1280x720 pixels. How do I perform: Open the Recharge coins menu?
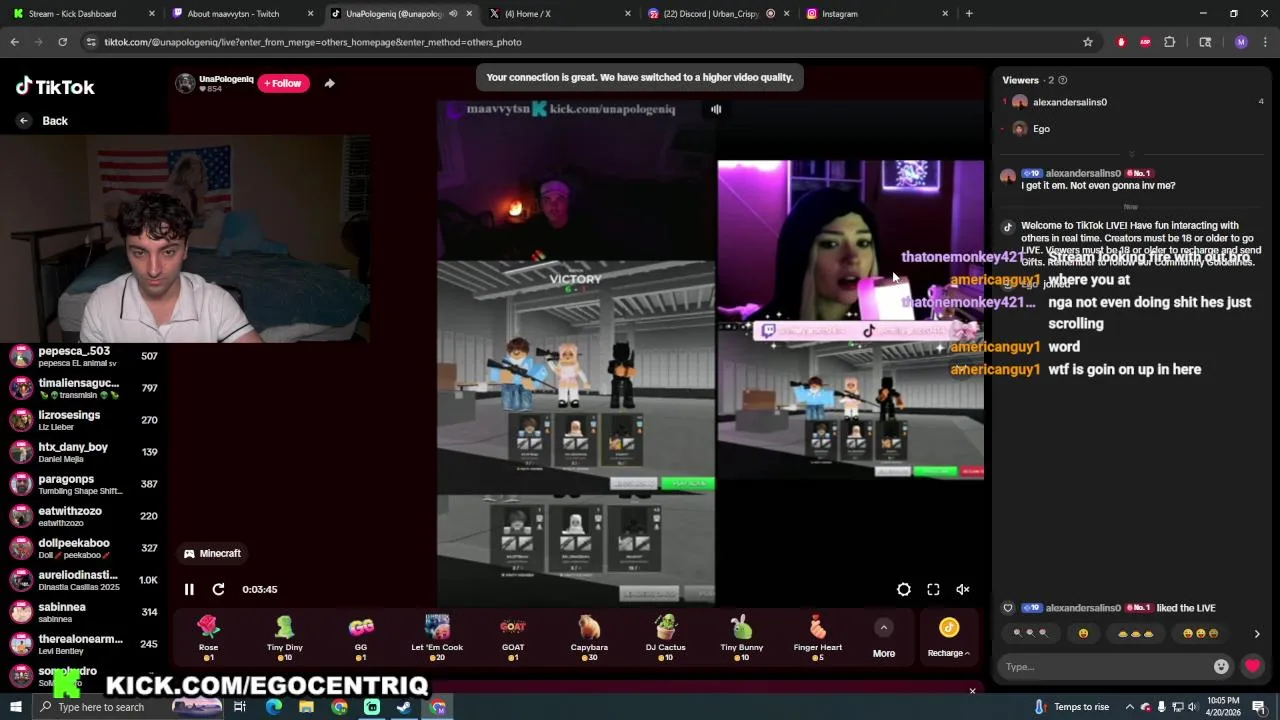point(948,638)
